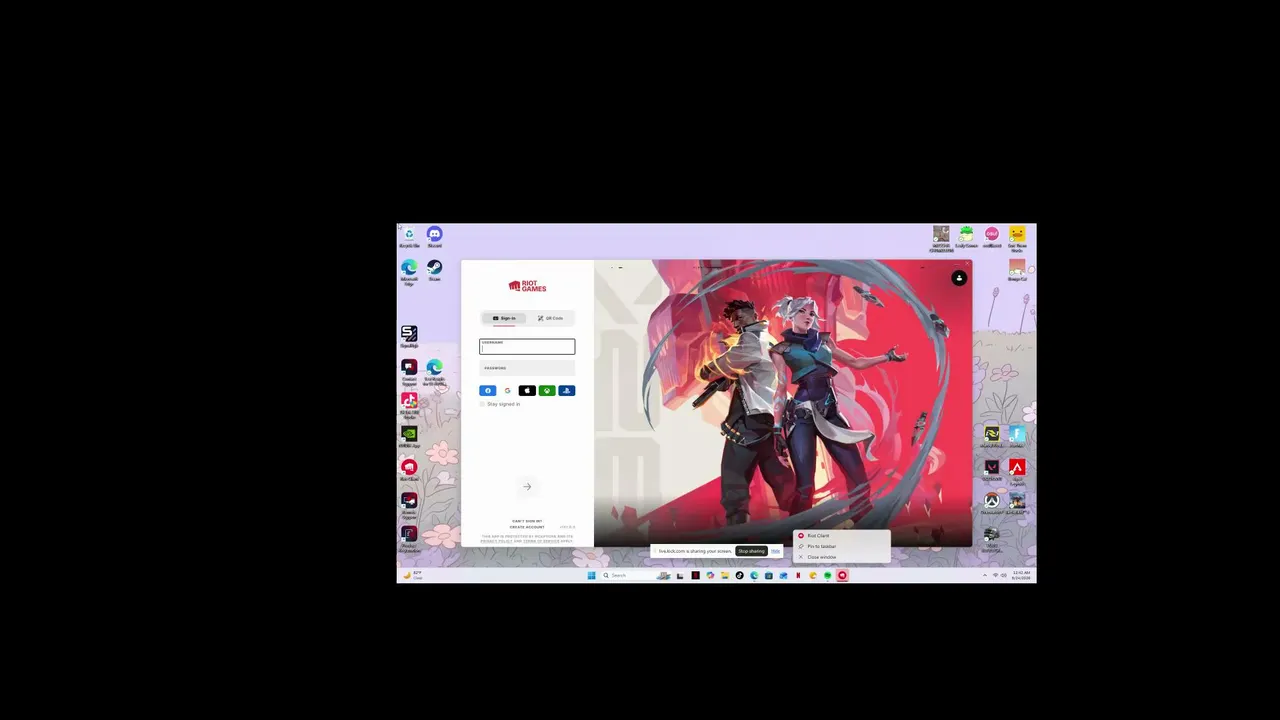Open the Terms of Service link
The image size is (1280, 720).
pyautogui.click(x=542, y=541)
